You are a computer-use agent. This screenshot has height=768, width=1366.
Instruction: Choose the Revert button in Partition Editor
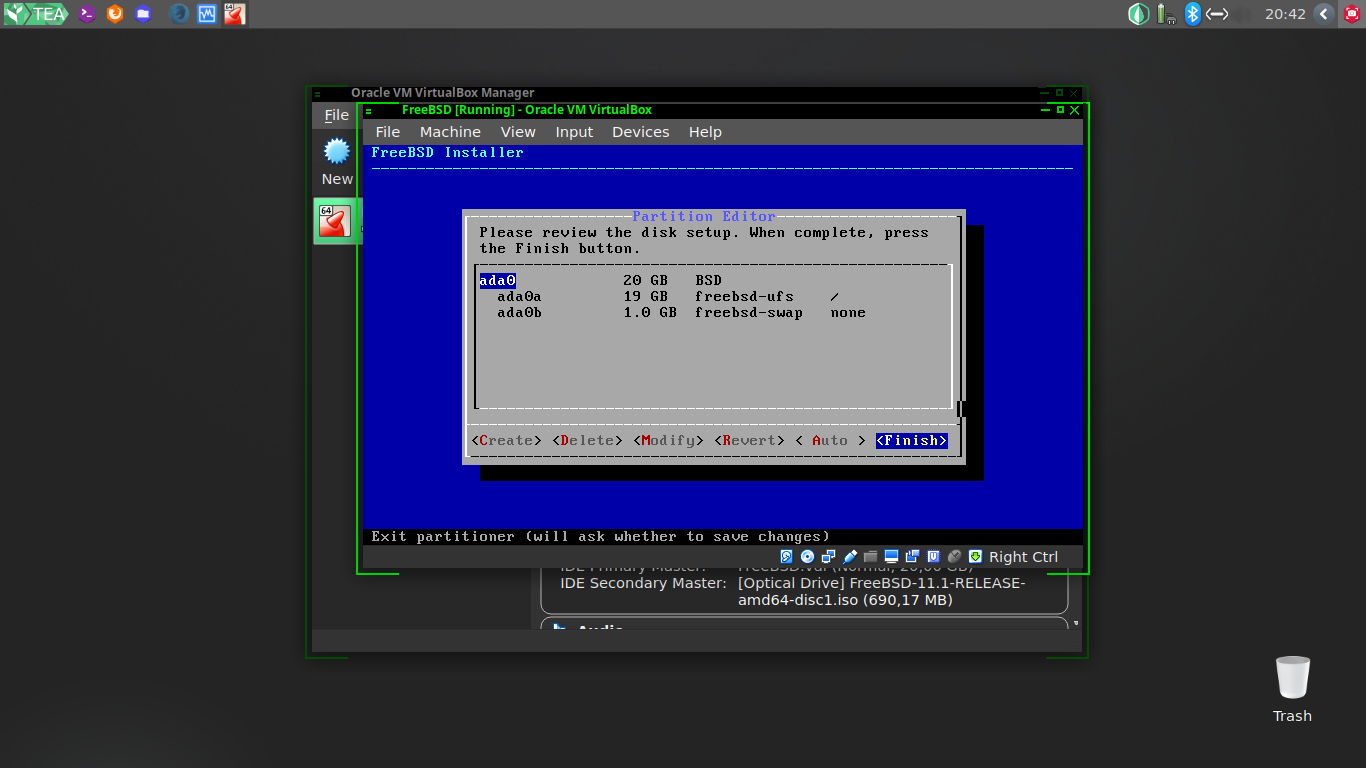(x=750, y=441)
